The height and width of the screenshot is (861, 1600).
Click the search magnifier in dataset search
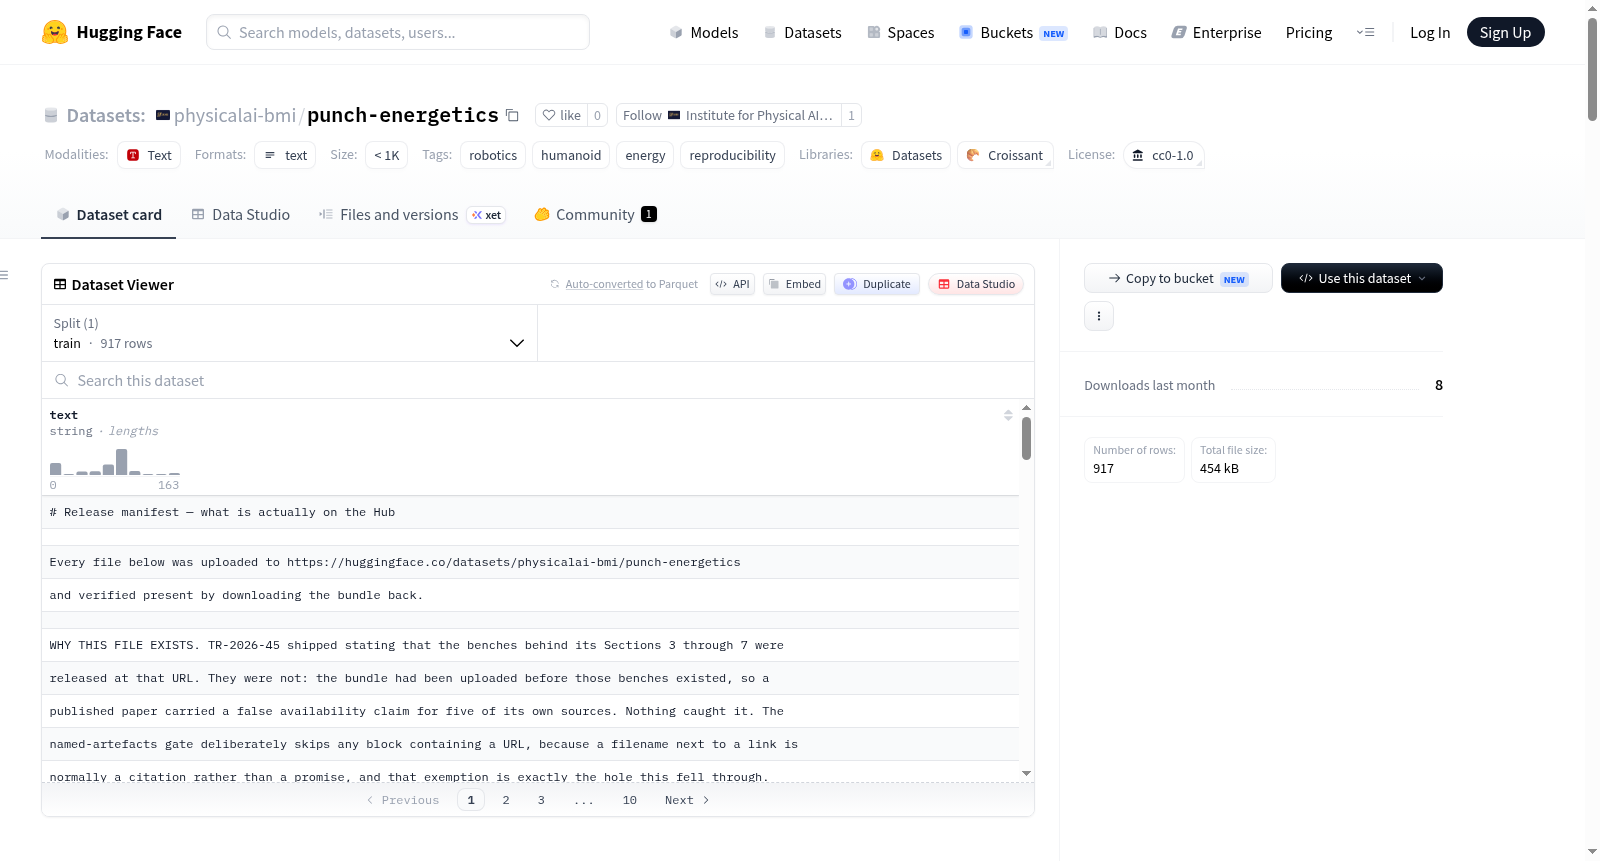[x=62, y=380]
